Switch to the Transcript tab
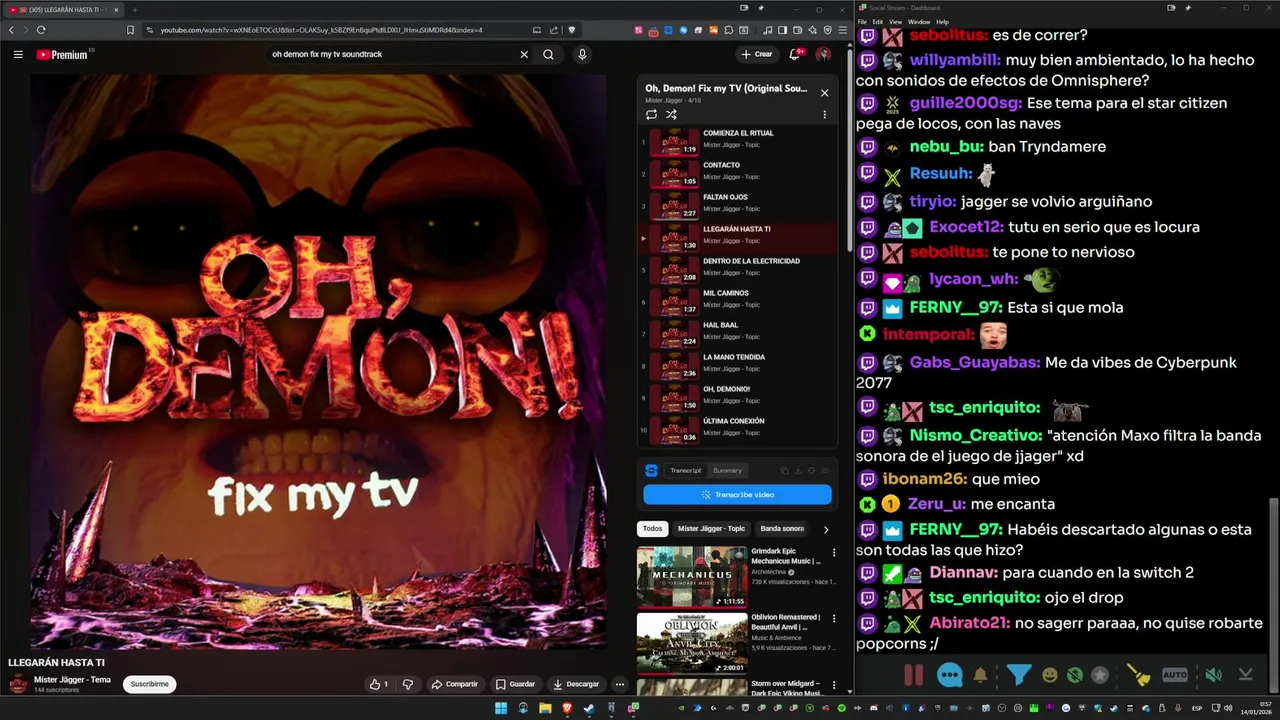Viewport: 1280px width, 720px height. click(x=686, y=471)
